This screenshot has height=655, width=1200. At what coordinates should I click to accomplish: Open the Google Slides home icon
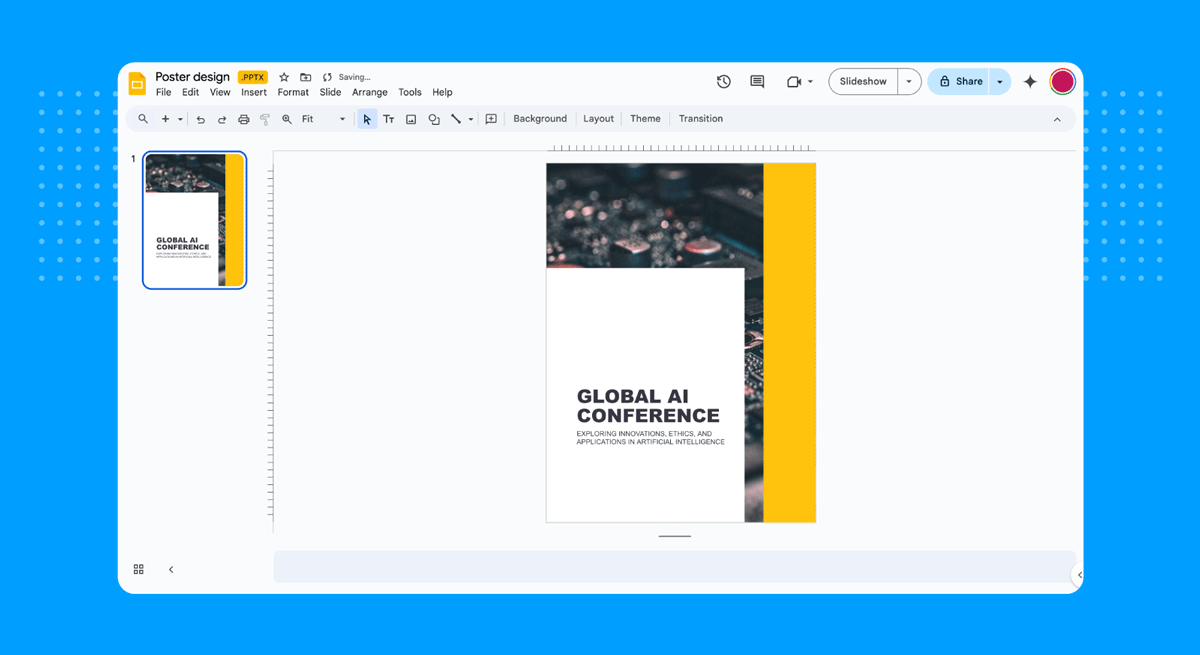[x=137, y=83]
